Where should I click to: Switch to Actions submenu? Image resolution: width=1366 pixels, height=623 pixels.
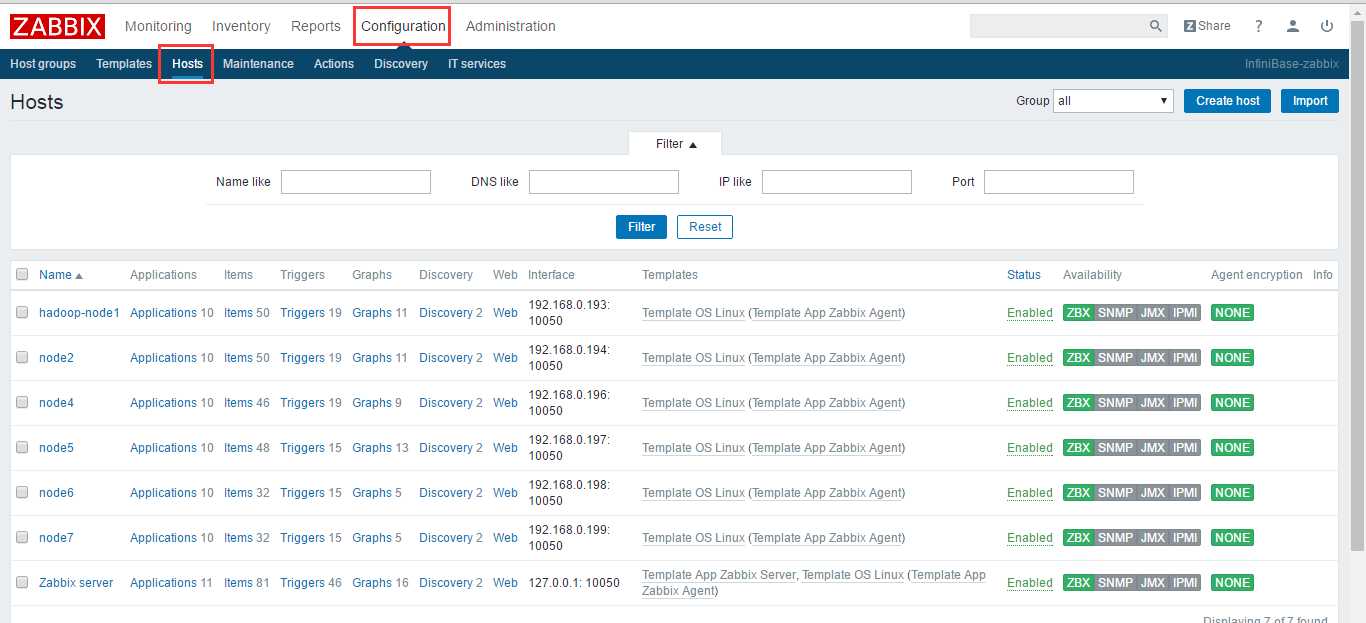point(334,64)
